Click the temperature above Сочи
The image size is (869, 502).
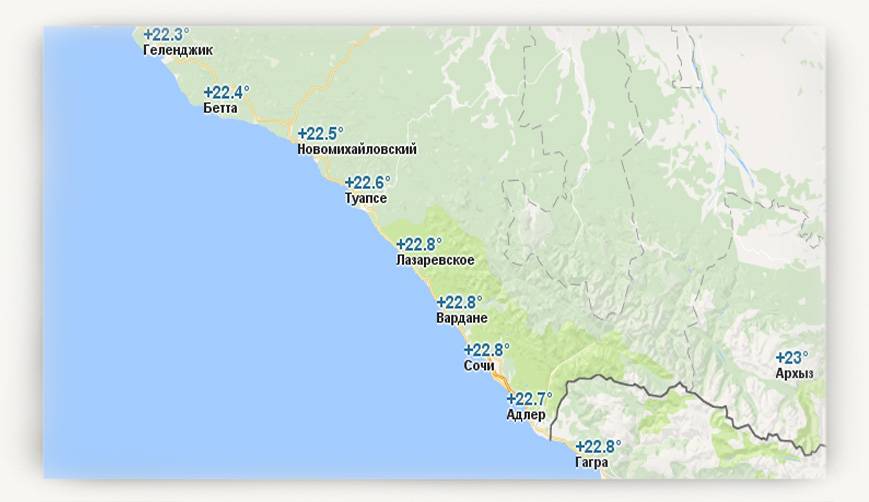(x=486, y=350)
